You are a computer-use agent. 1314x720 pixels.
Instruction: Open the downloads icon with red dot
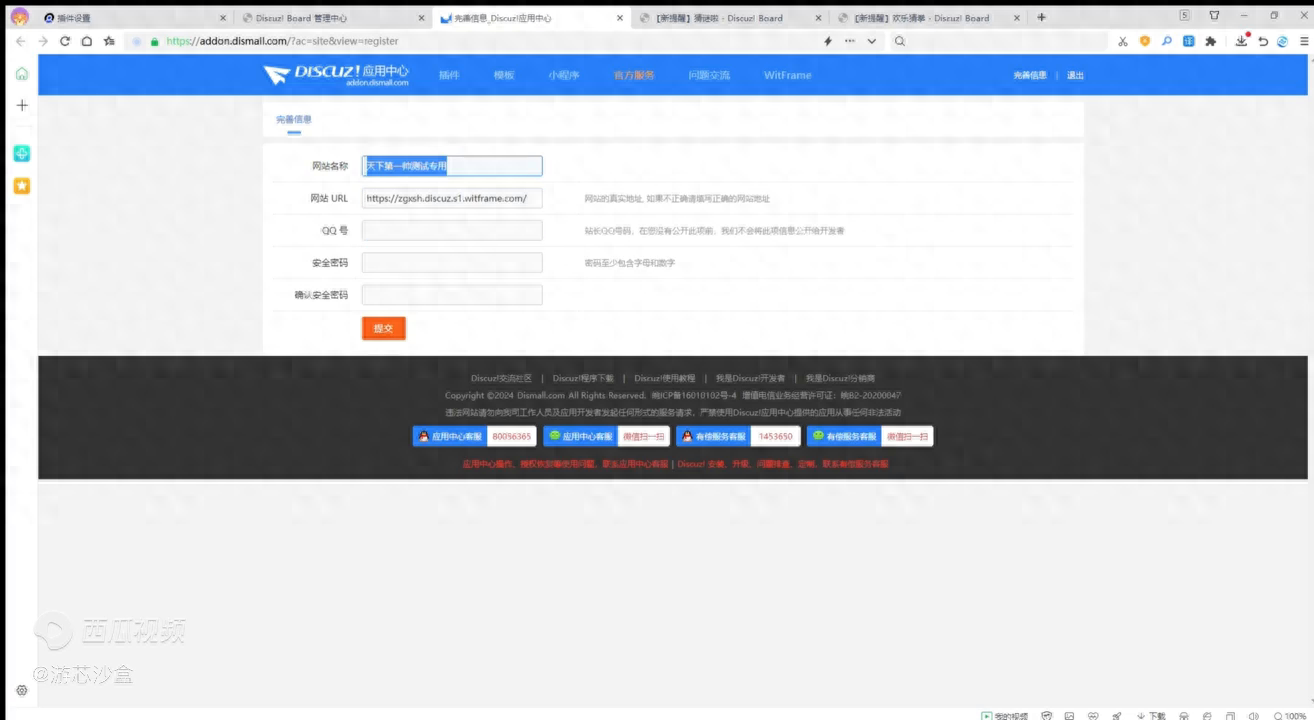pyautogui.click(x=1242, y=41)
